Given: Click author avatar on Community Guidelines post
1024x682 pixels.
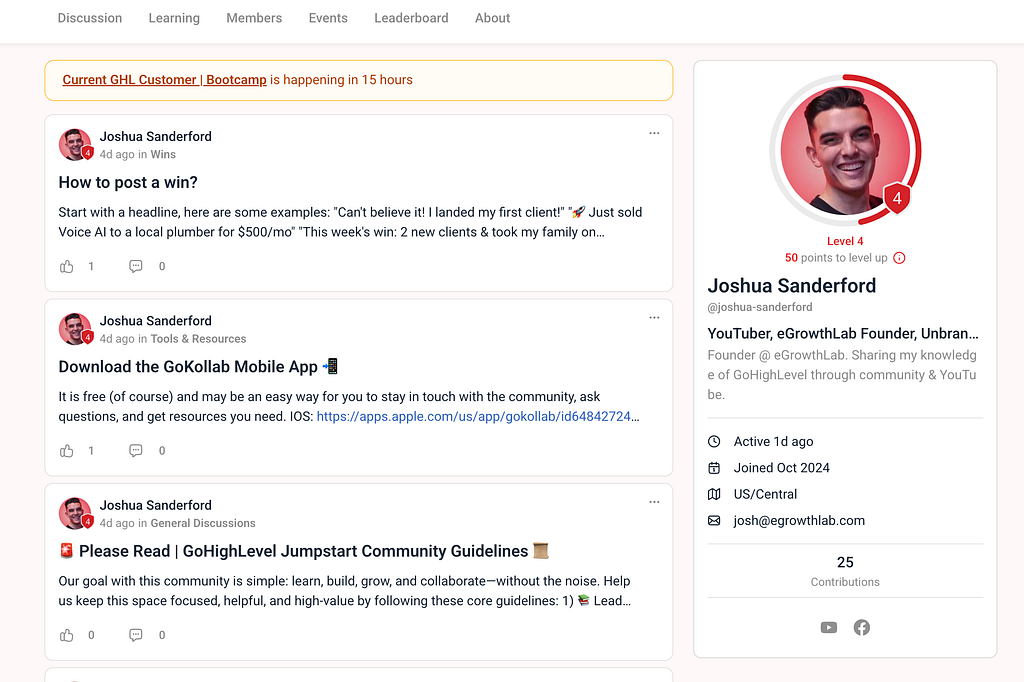Looking at the screenshot, I should [75, 513].
